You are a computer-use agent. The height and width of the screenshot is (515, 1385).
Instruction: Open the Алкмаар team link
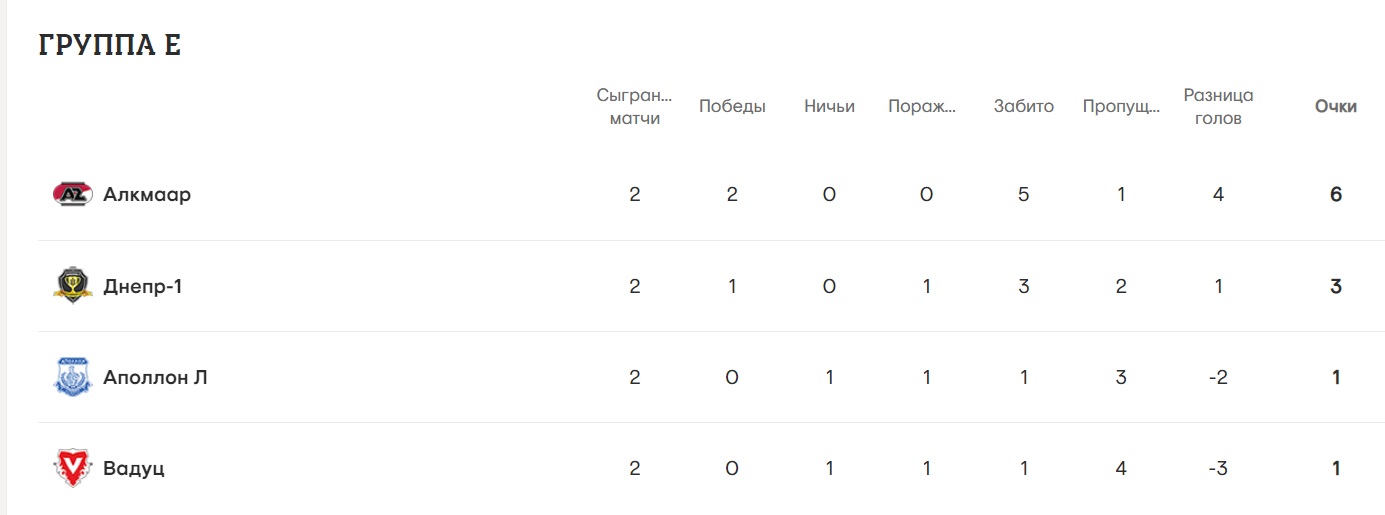(147, 194)
